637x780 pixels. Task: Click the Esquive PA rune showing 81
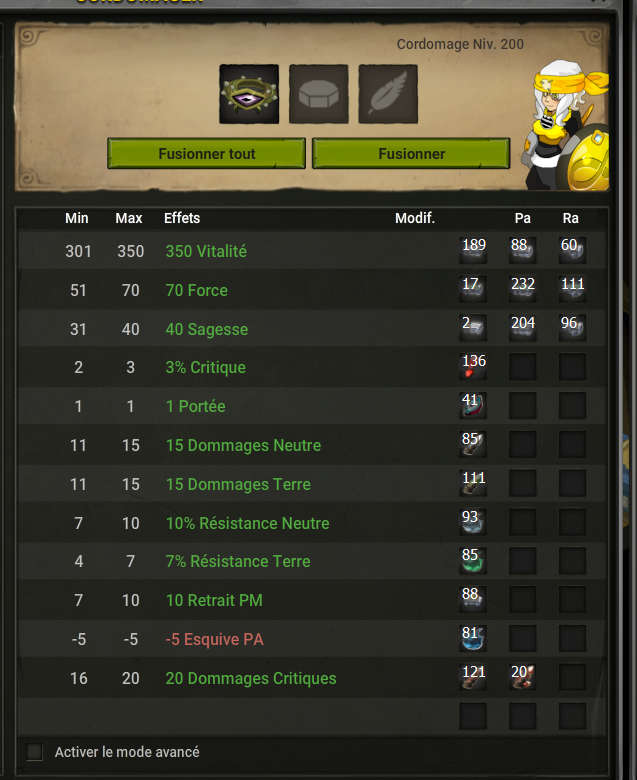tap(473, 639)
